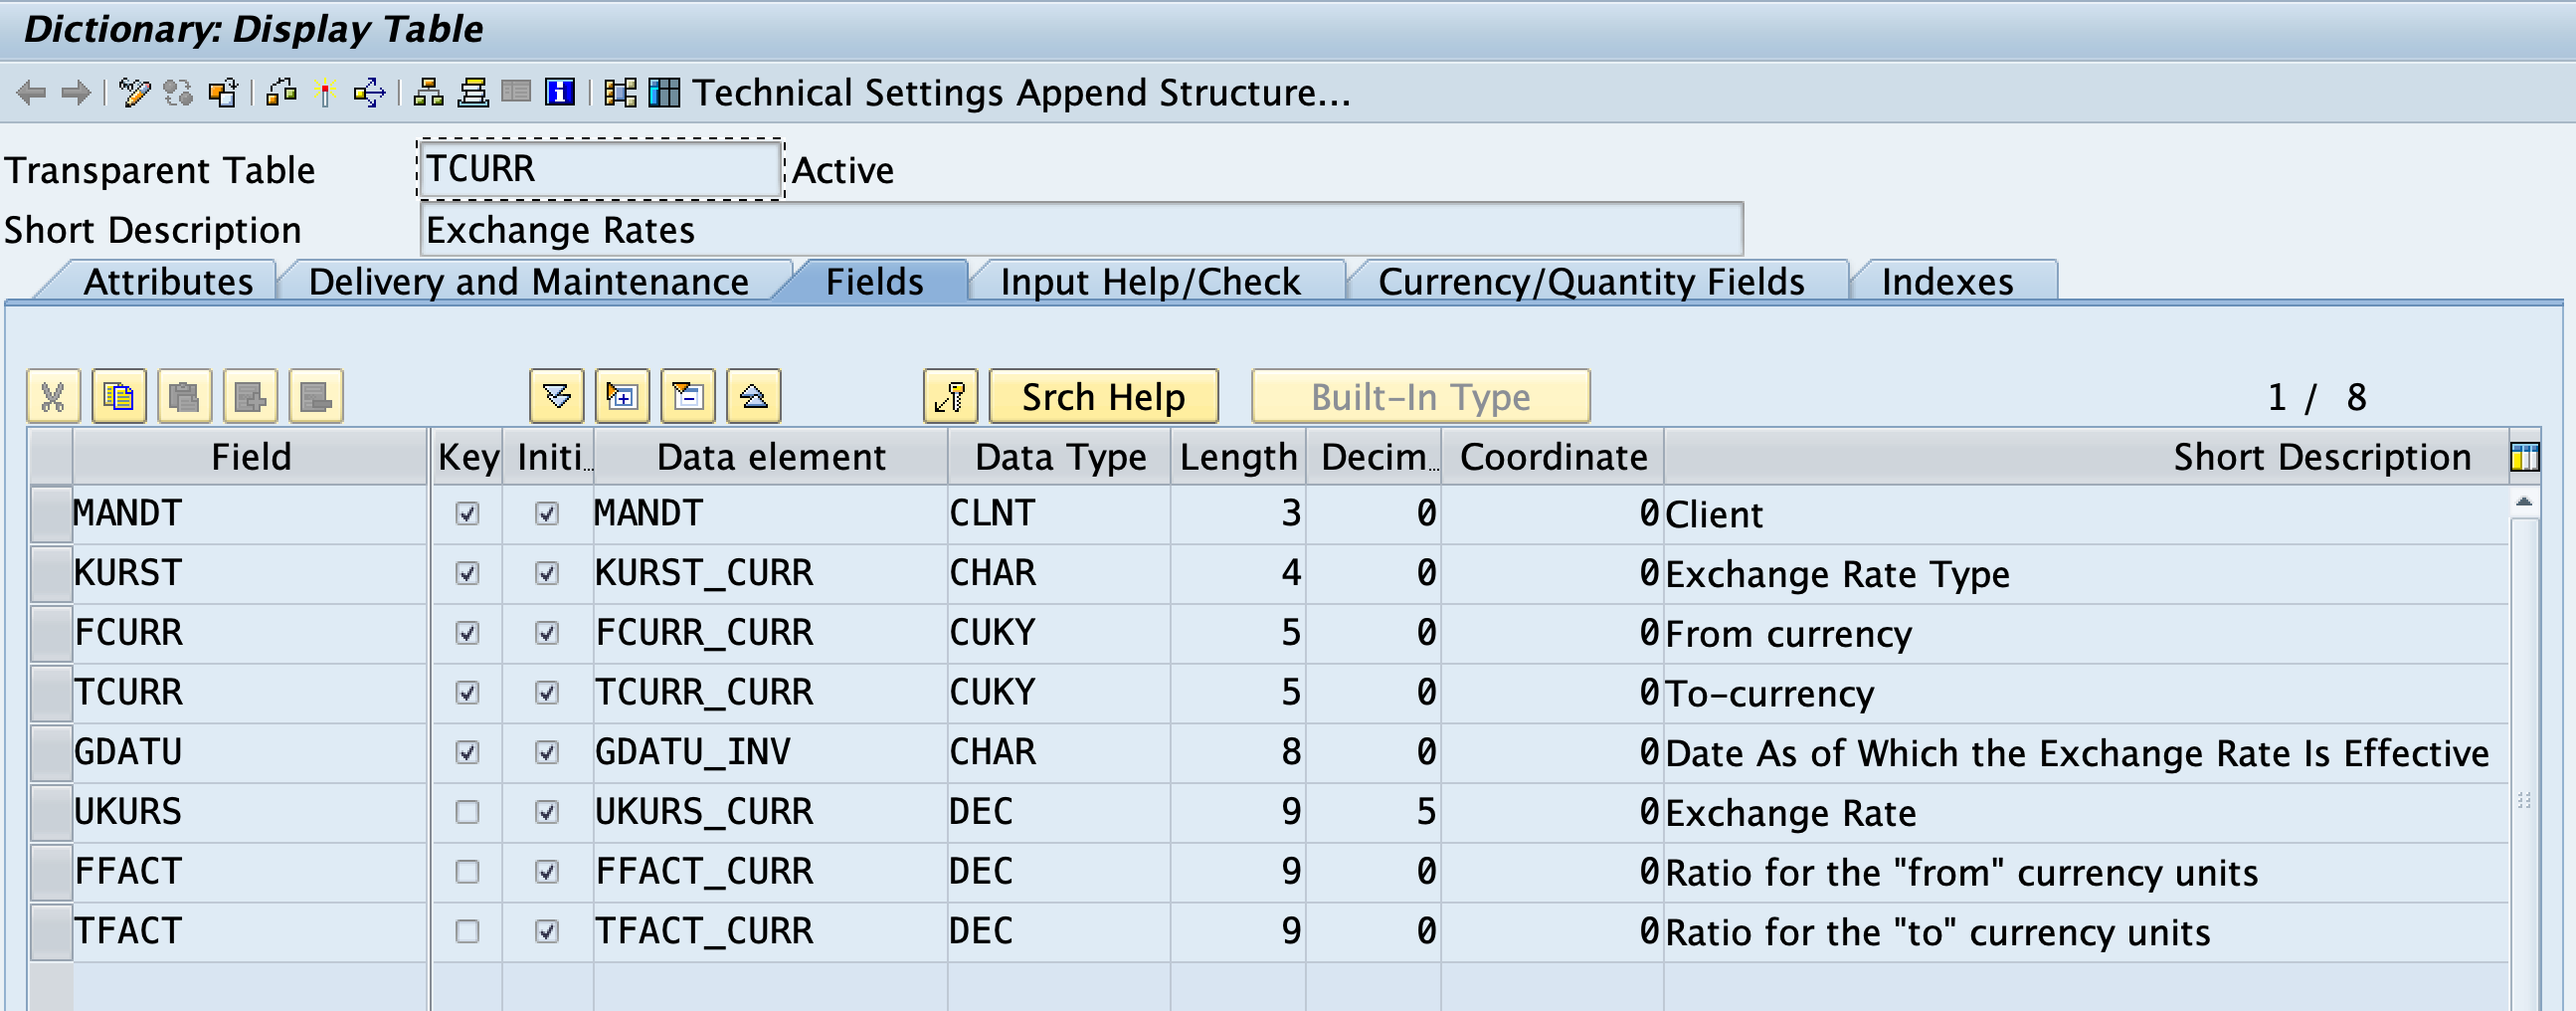Click the Contents table icon
This screenshot has height=1011, width=2576.
[664, 93]
